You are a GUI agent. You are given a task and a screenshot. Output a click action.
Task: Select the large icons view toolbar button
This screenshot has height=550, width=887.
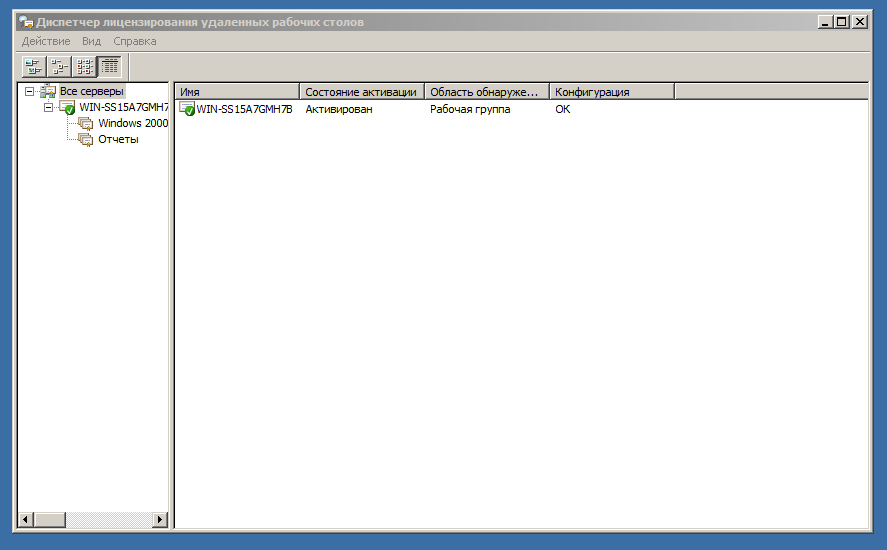tap(34, 67)
